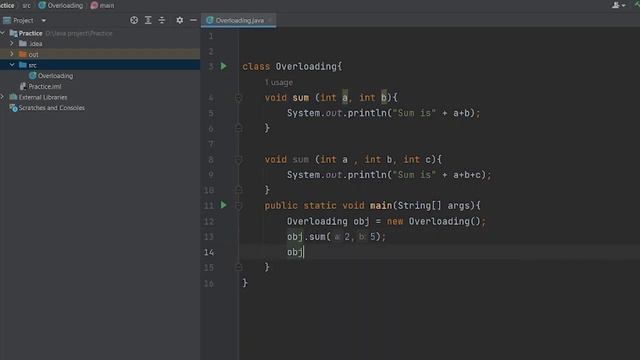Image resolution: width=640 pixels, height=360 pixels.
Task: Click the Overloading class icon in tree
Action: point(33,76)
